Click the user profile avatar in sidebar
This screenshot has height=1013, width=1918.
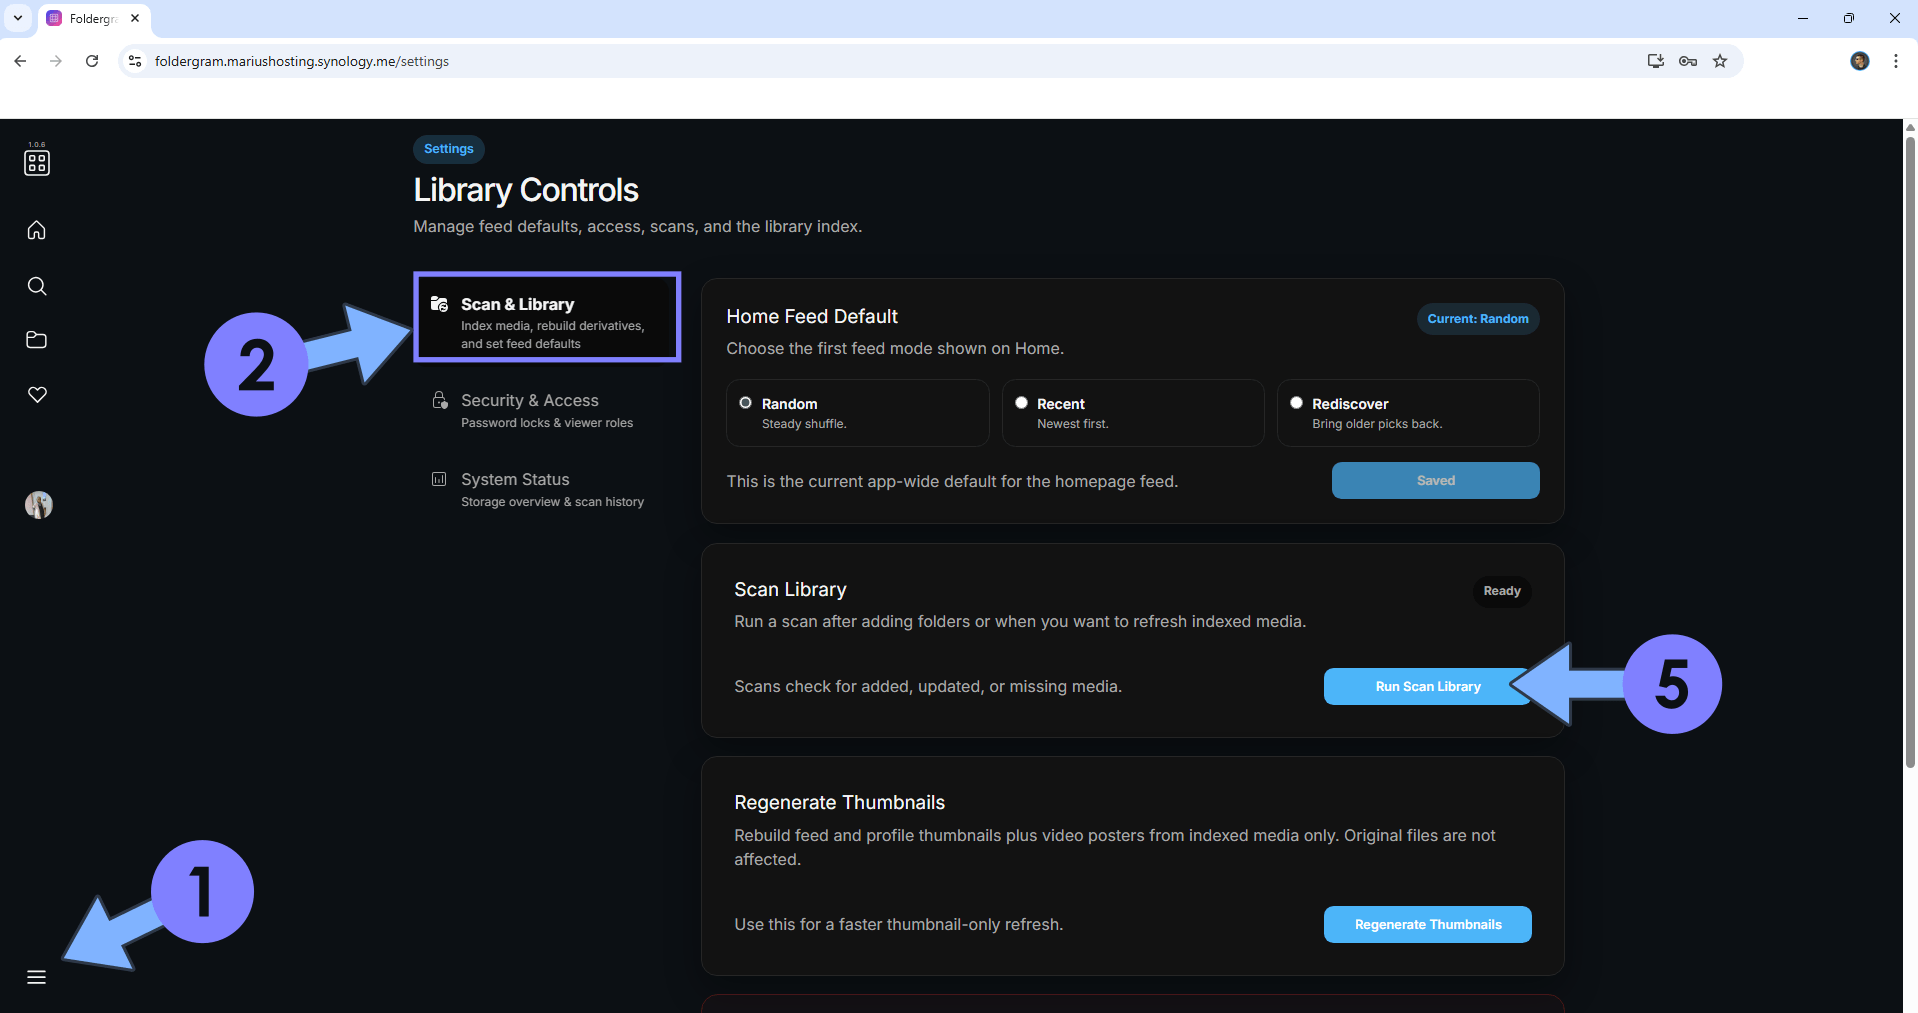pyautogui.click(x=38, y=505)
